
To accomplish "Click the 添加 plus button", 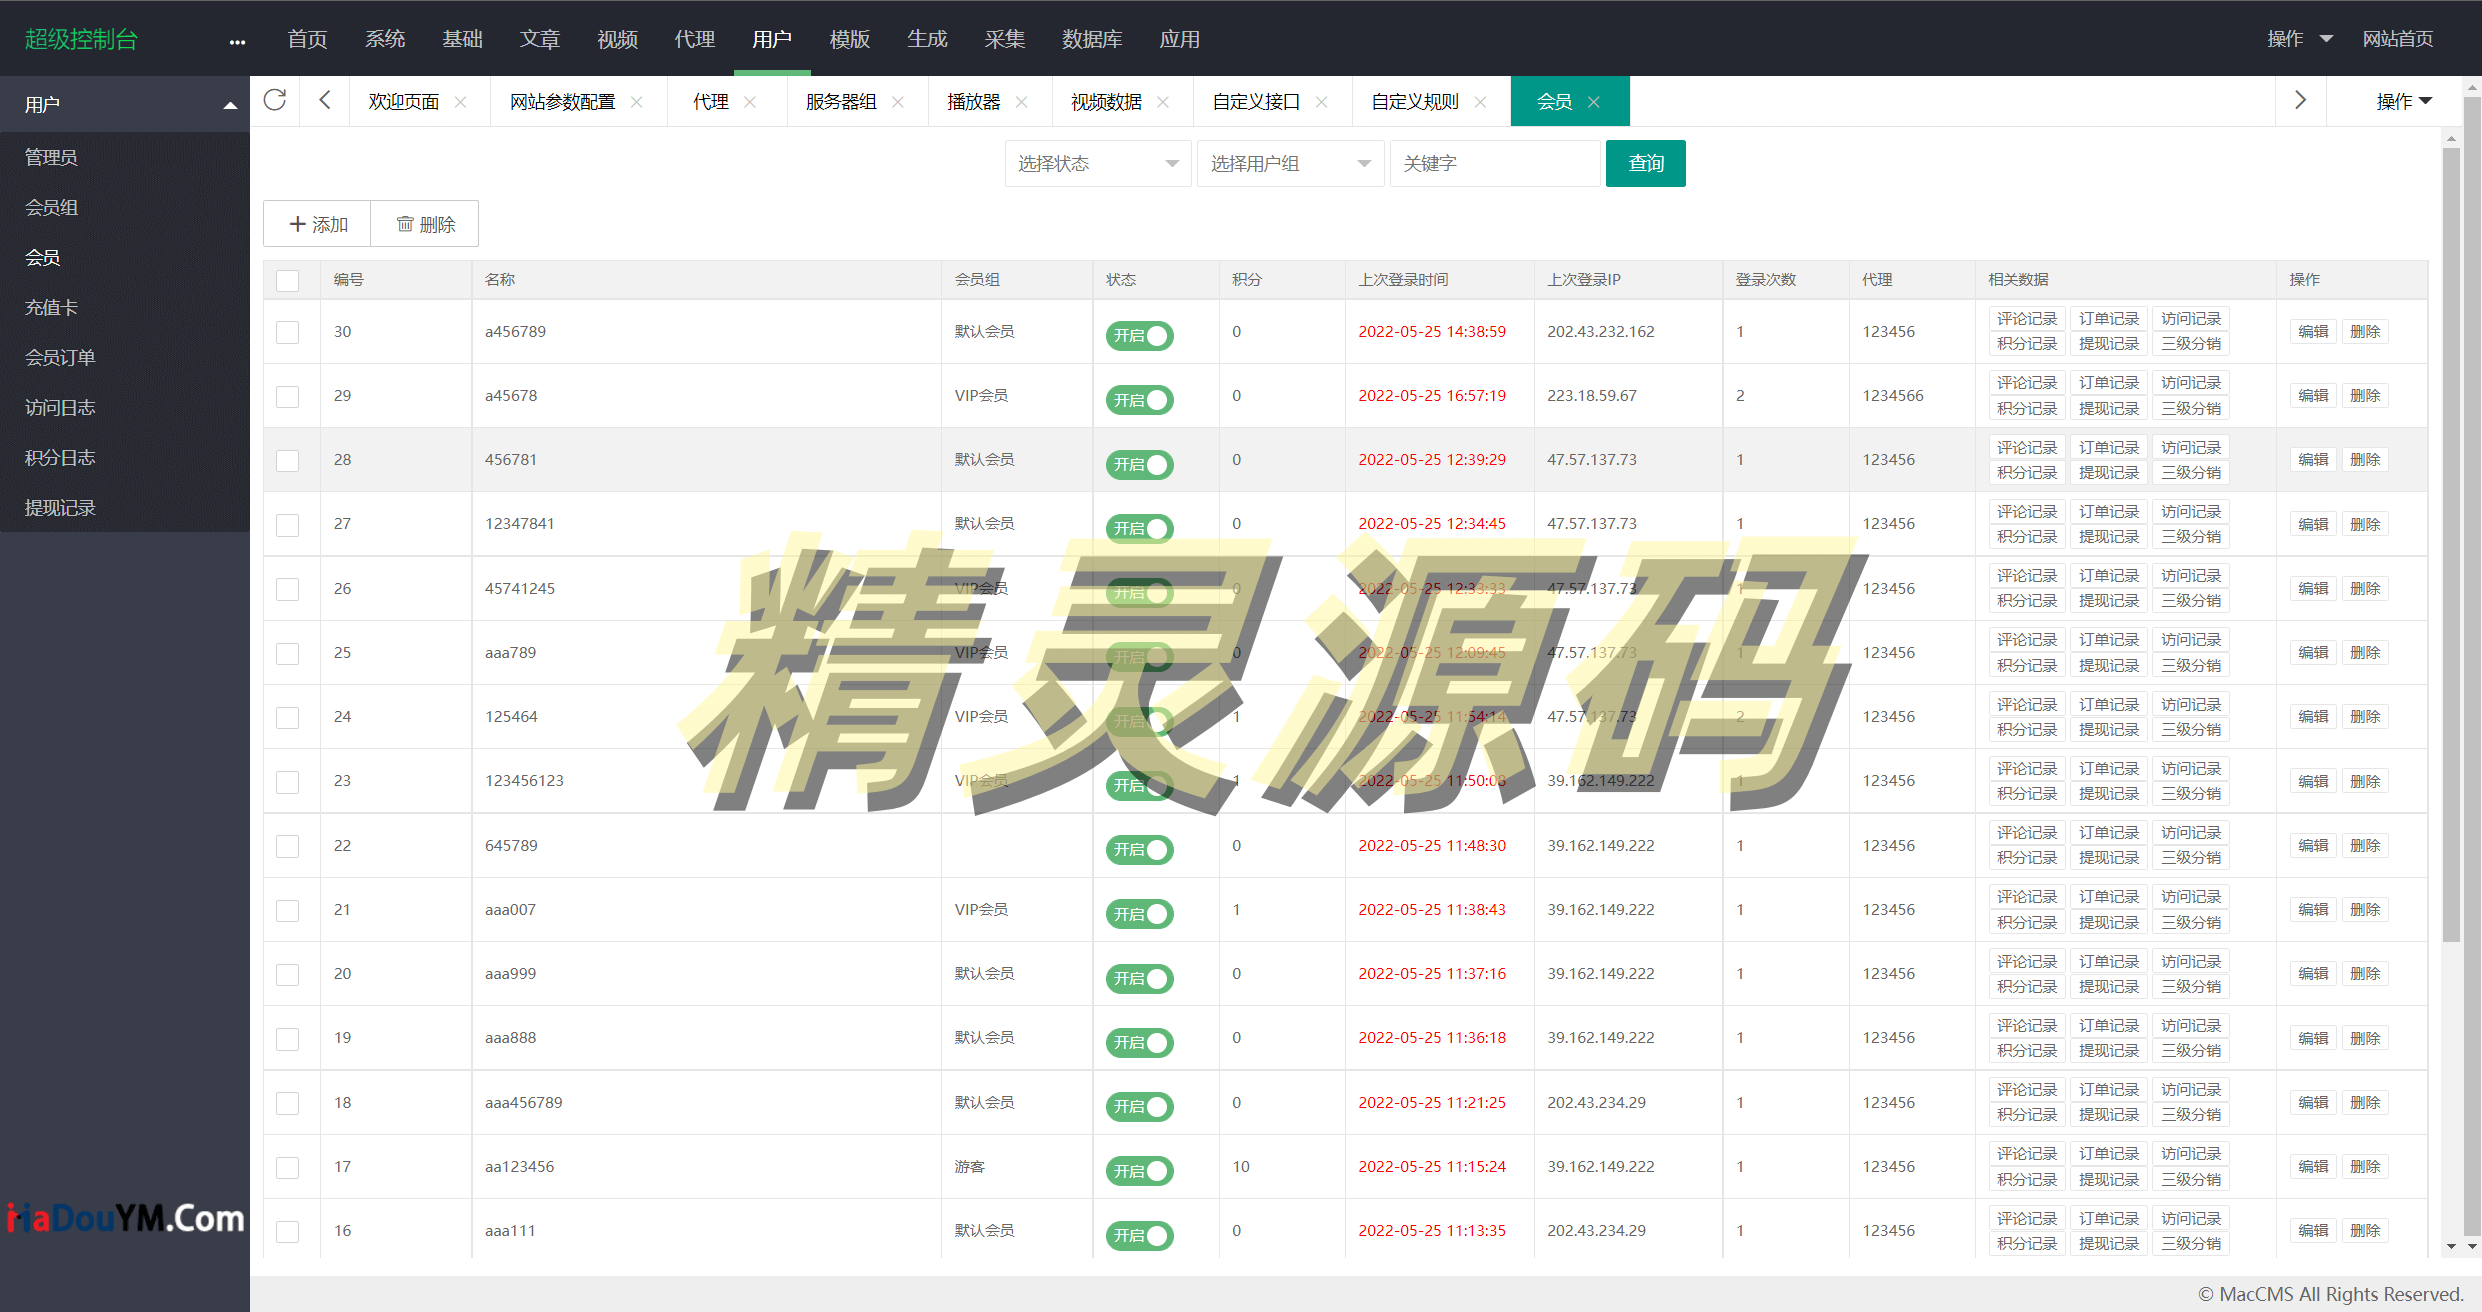I will tap(317, 224).
